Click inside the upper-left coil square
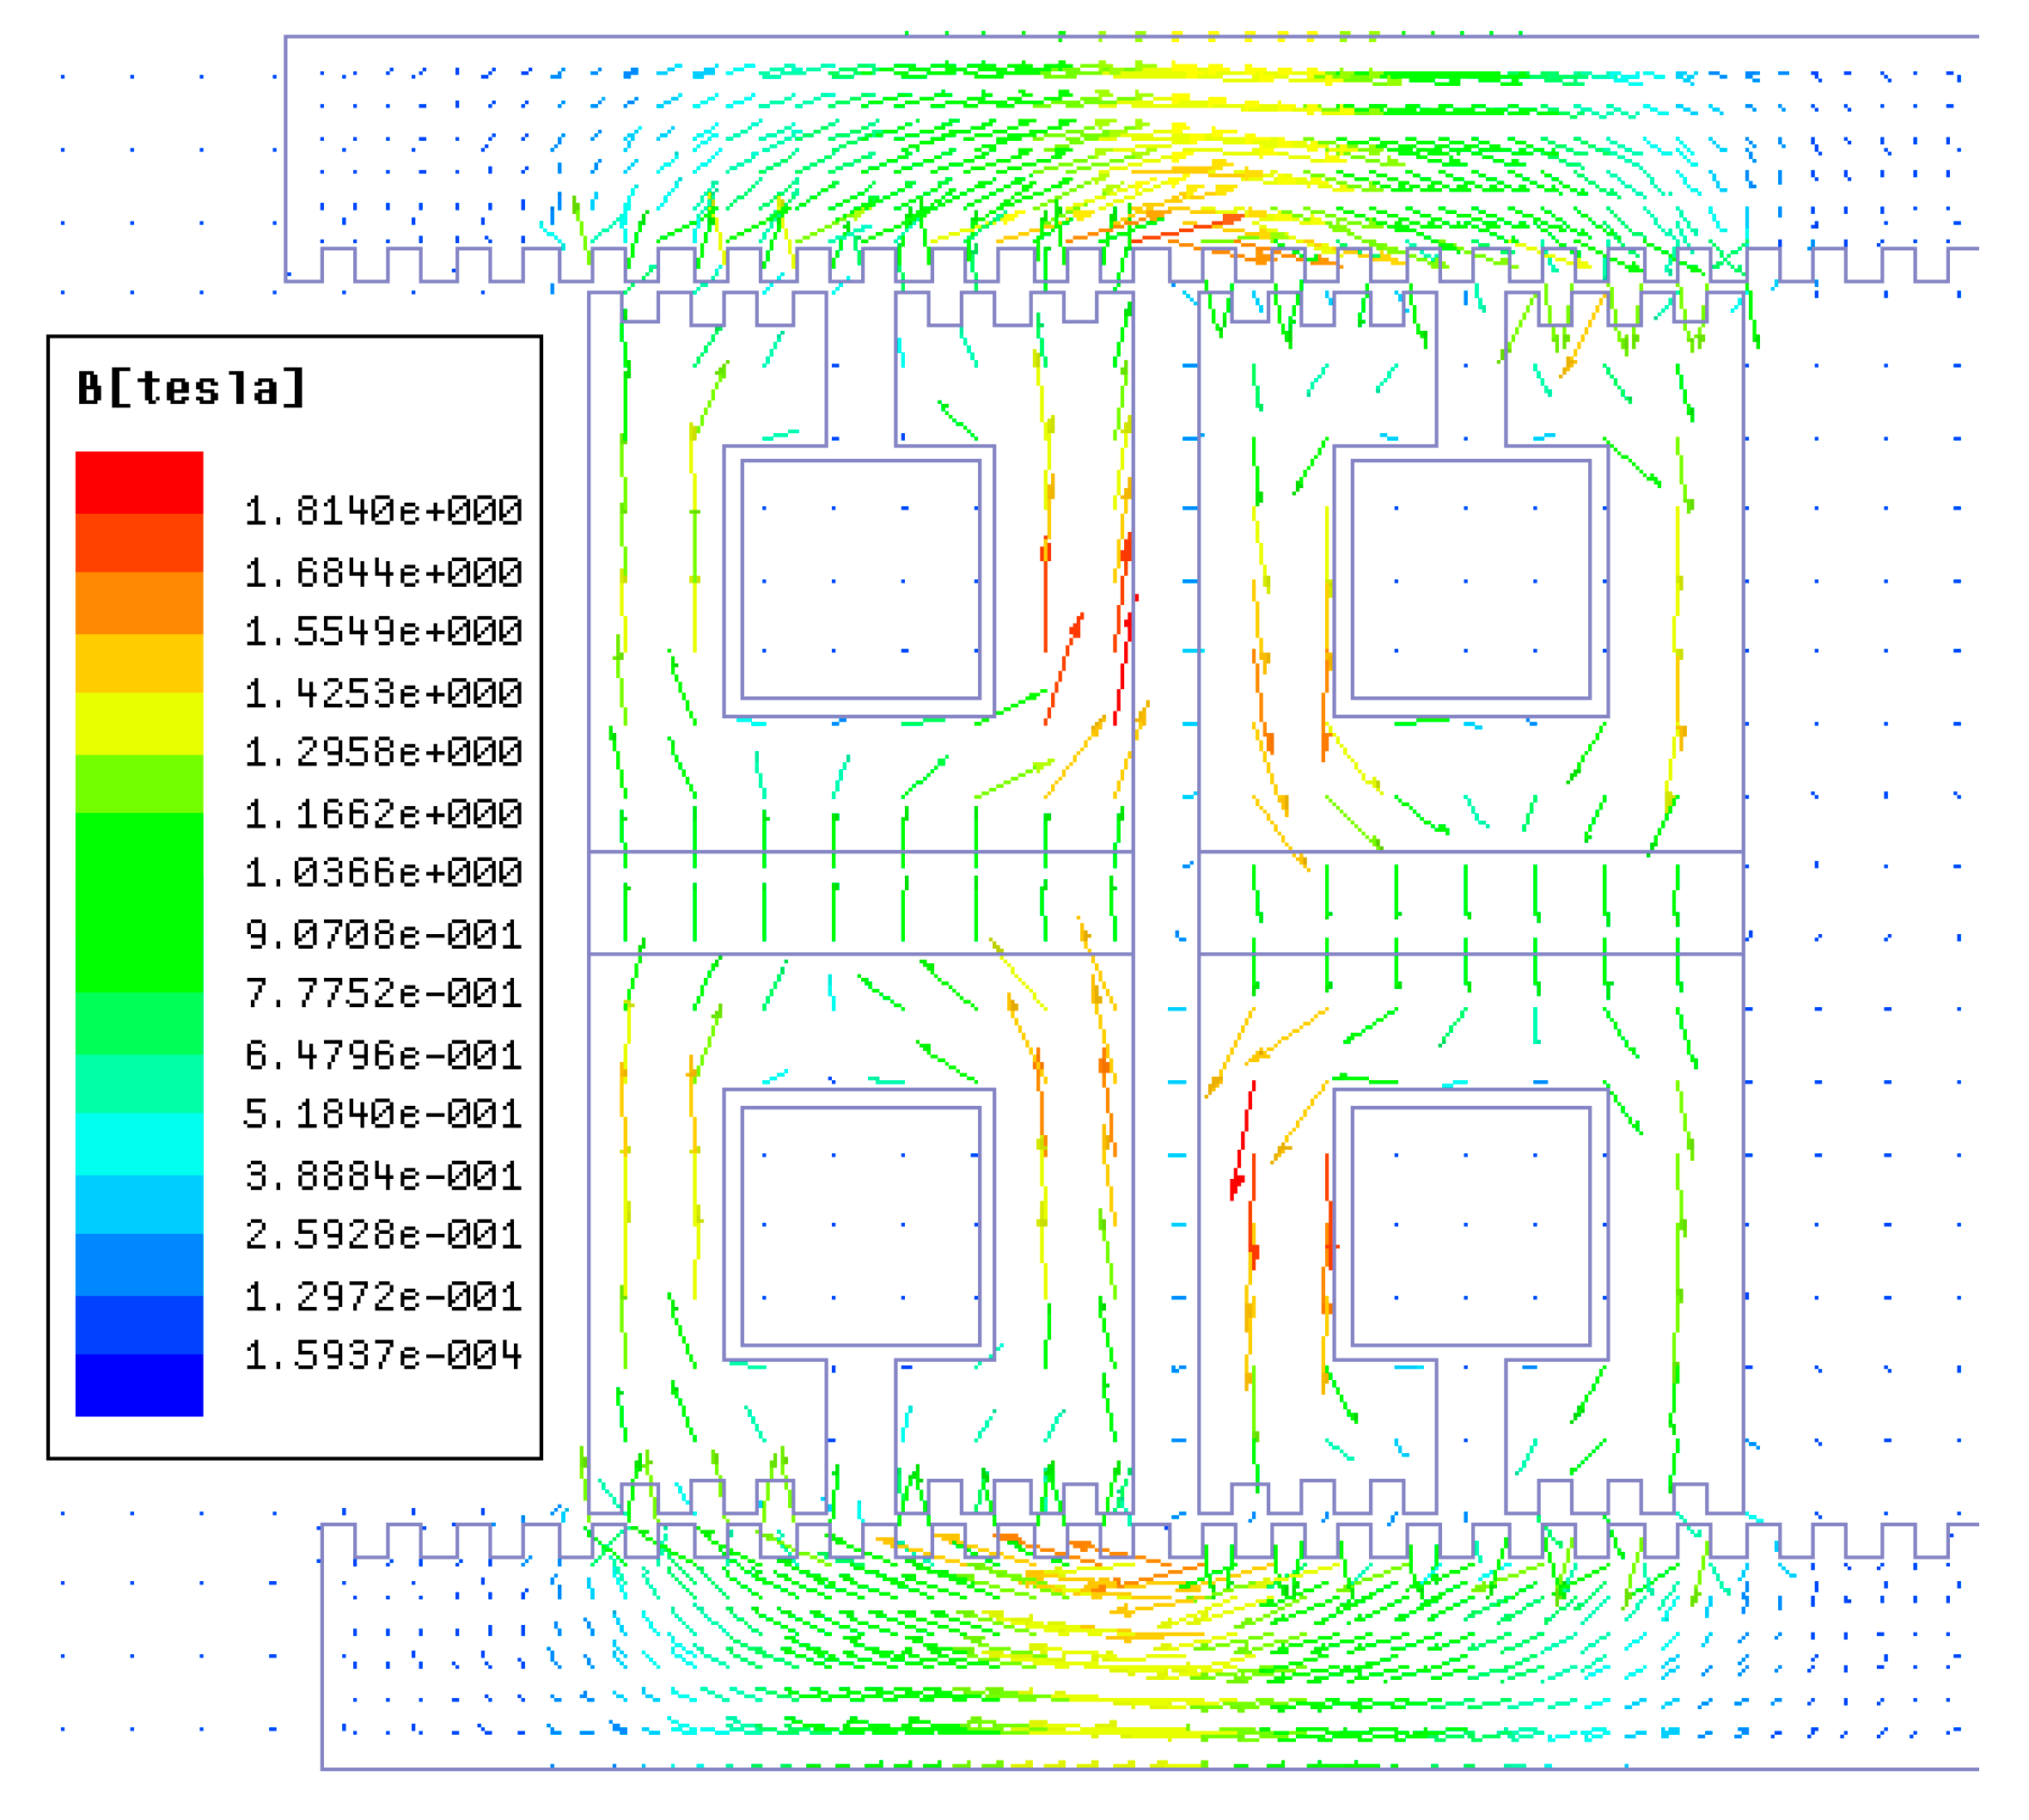This screenshot has width=2029, height=1820. [x=860, y=579]
